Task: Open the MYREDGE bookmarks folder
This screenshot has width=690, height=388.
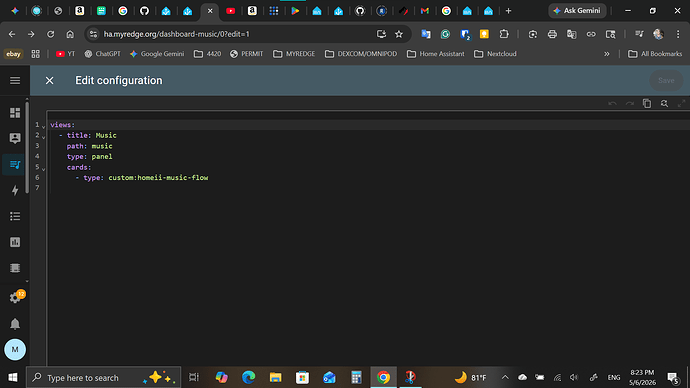Action: (x=294, y=54)
